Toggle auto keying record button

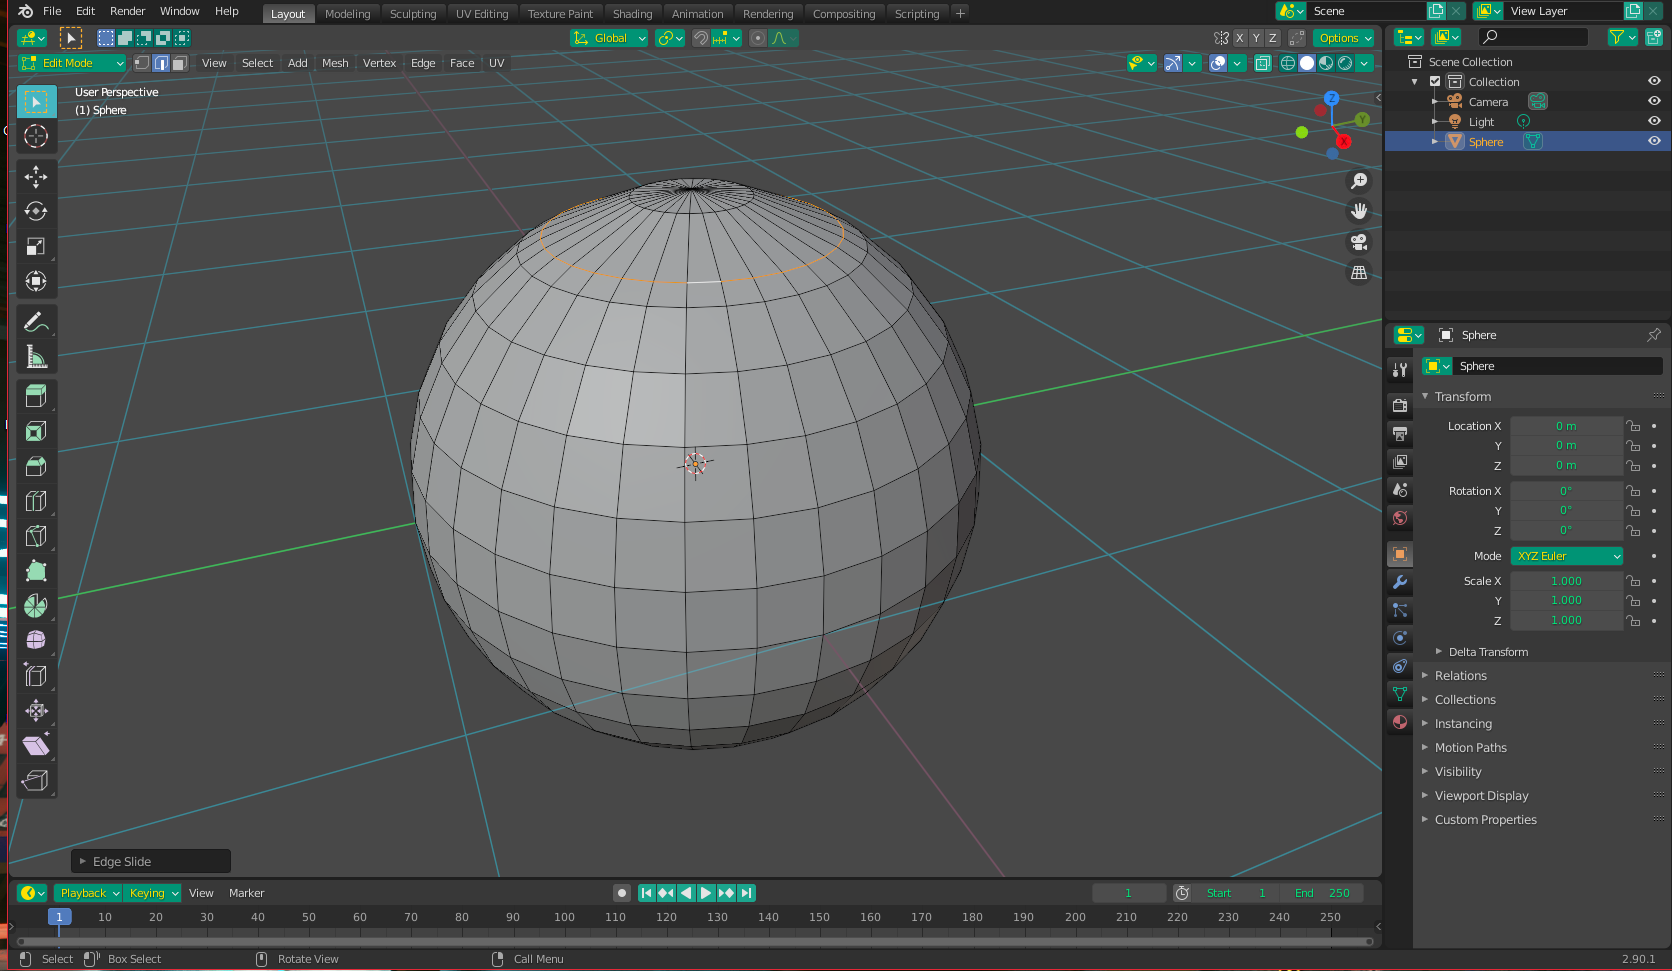622,893
